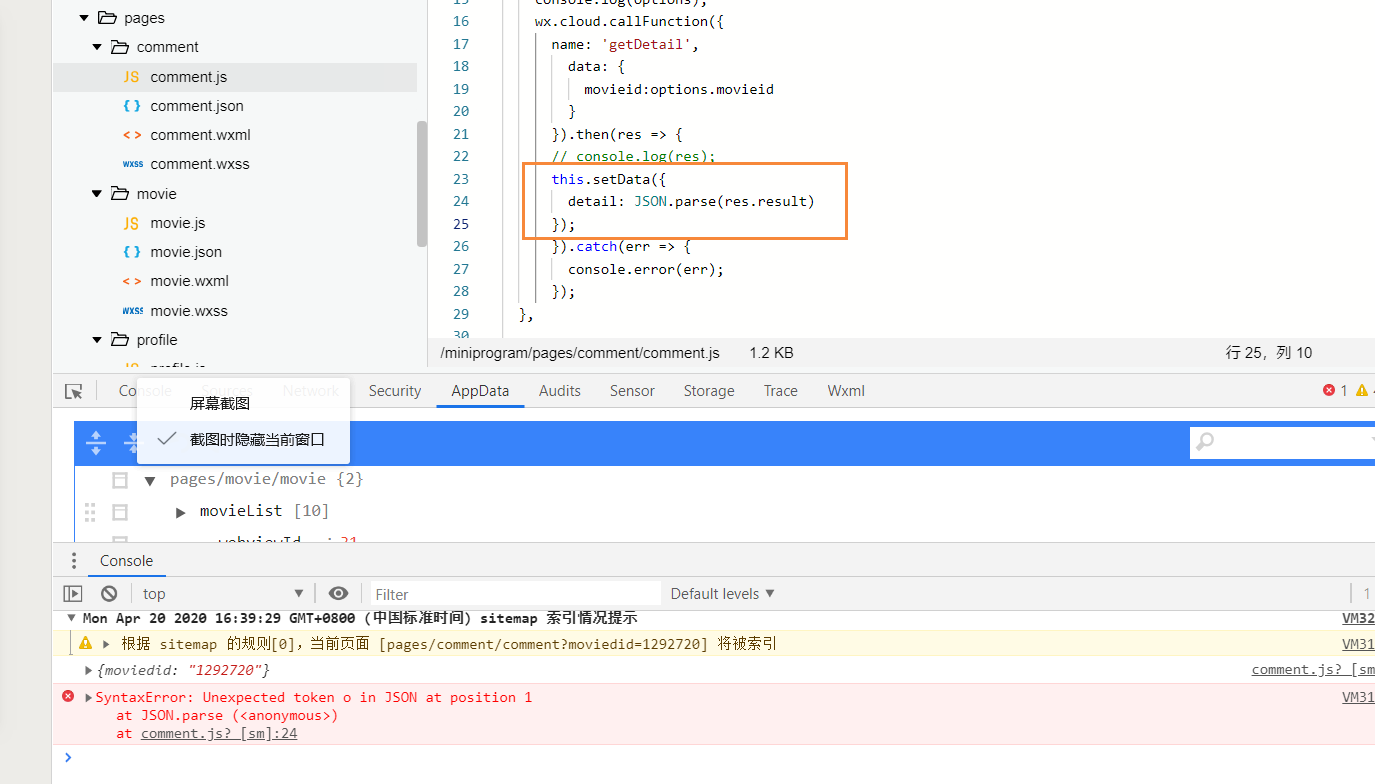Focus the console Filter input
Screen dimensions: 1375x784
(516, 593)
